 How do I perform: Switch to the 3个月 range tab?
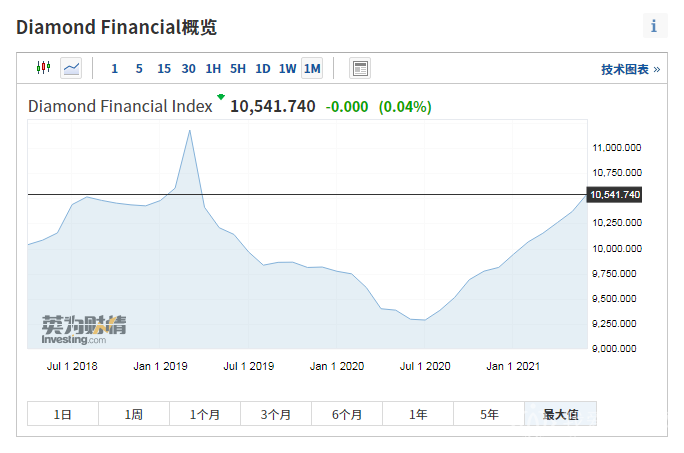tap(276, 414)
